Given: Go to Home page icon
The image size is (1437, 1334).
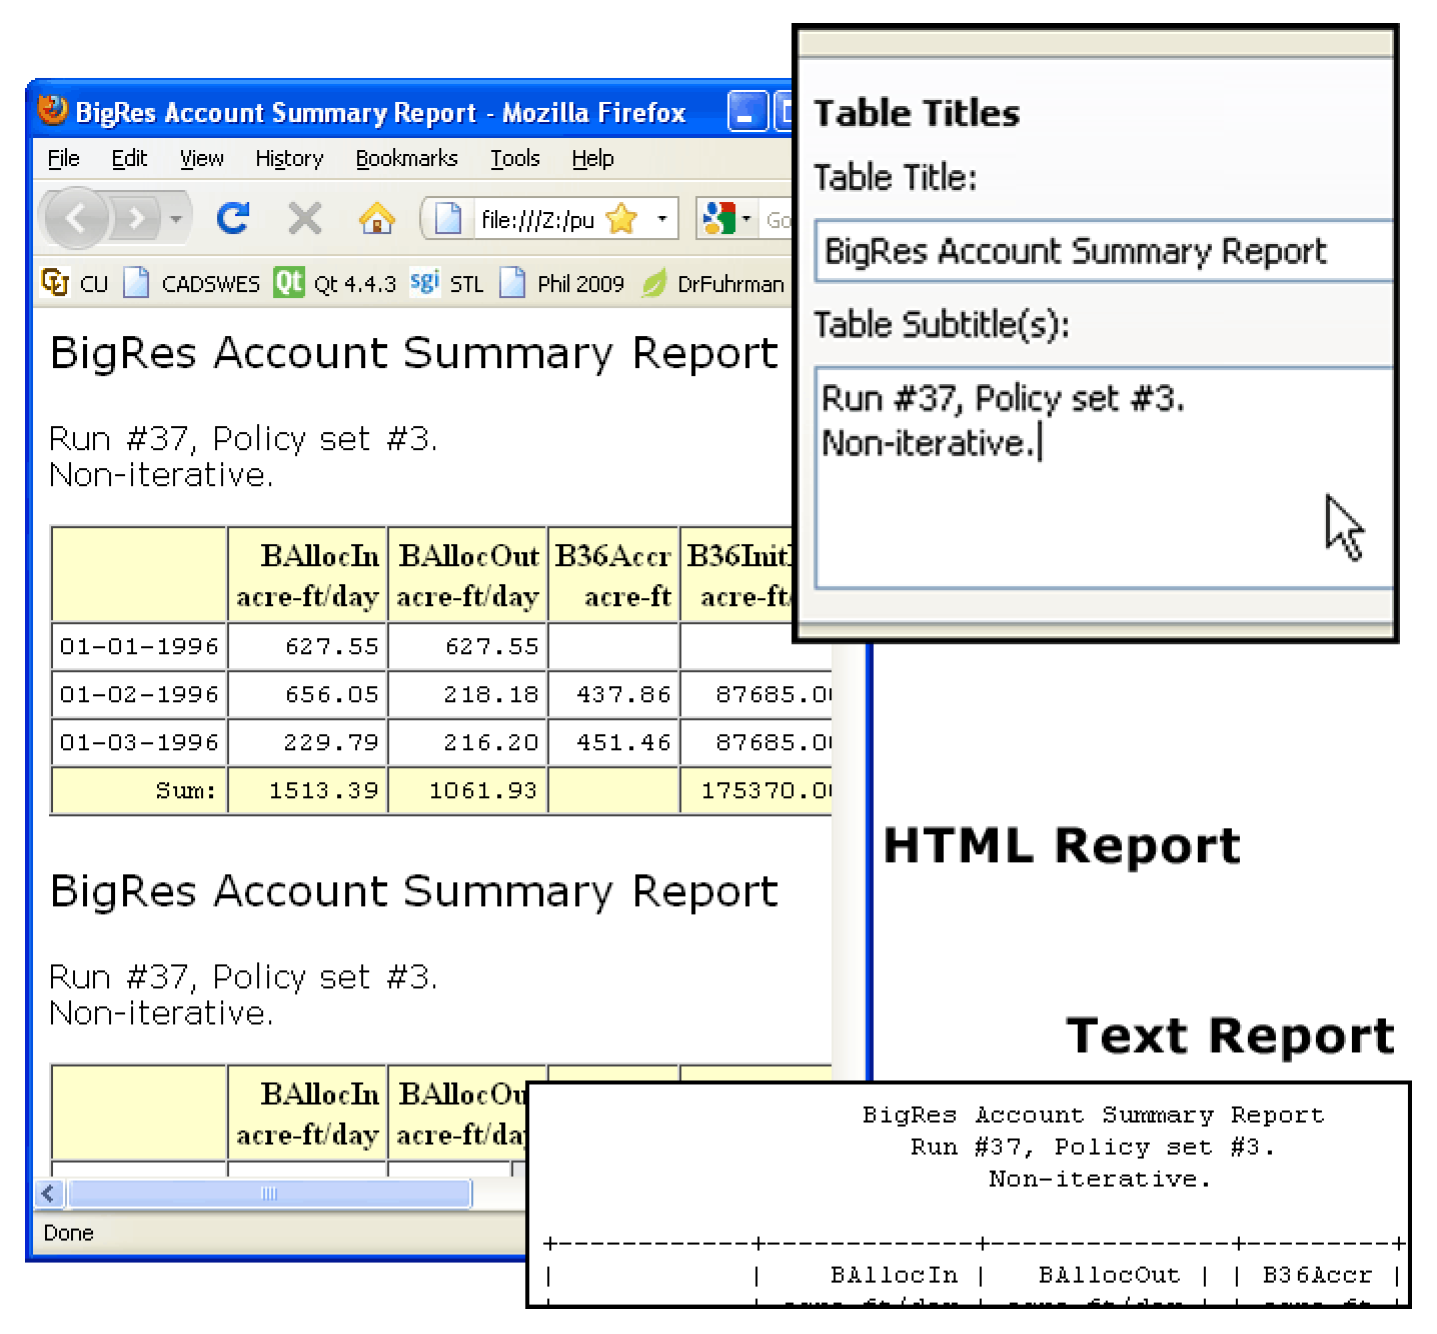Looking at the screenshot, I should click(377, 218).
